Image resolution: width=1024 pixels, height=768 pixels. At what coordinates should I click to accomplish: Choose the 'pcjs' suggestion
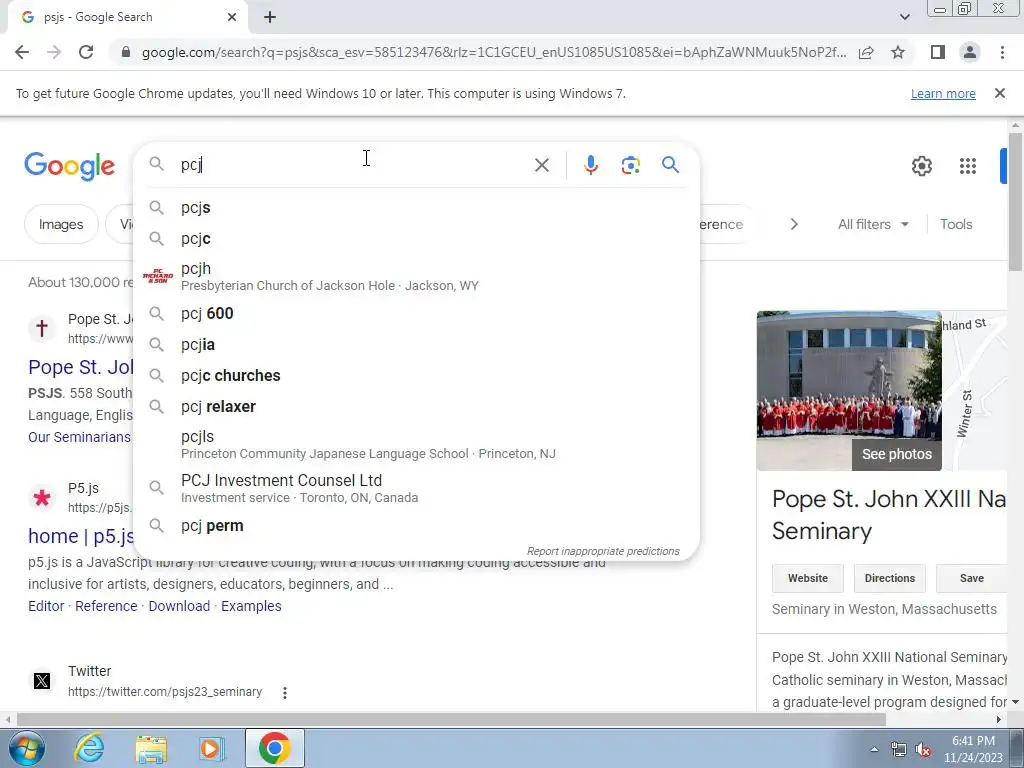(x=416, y=208)
